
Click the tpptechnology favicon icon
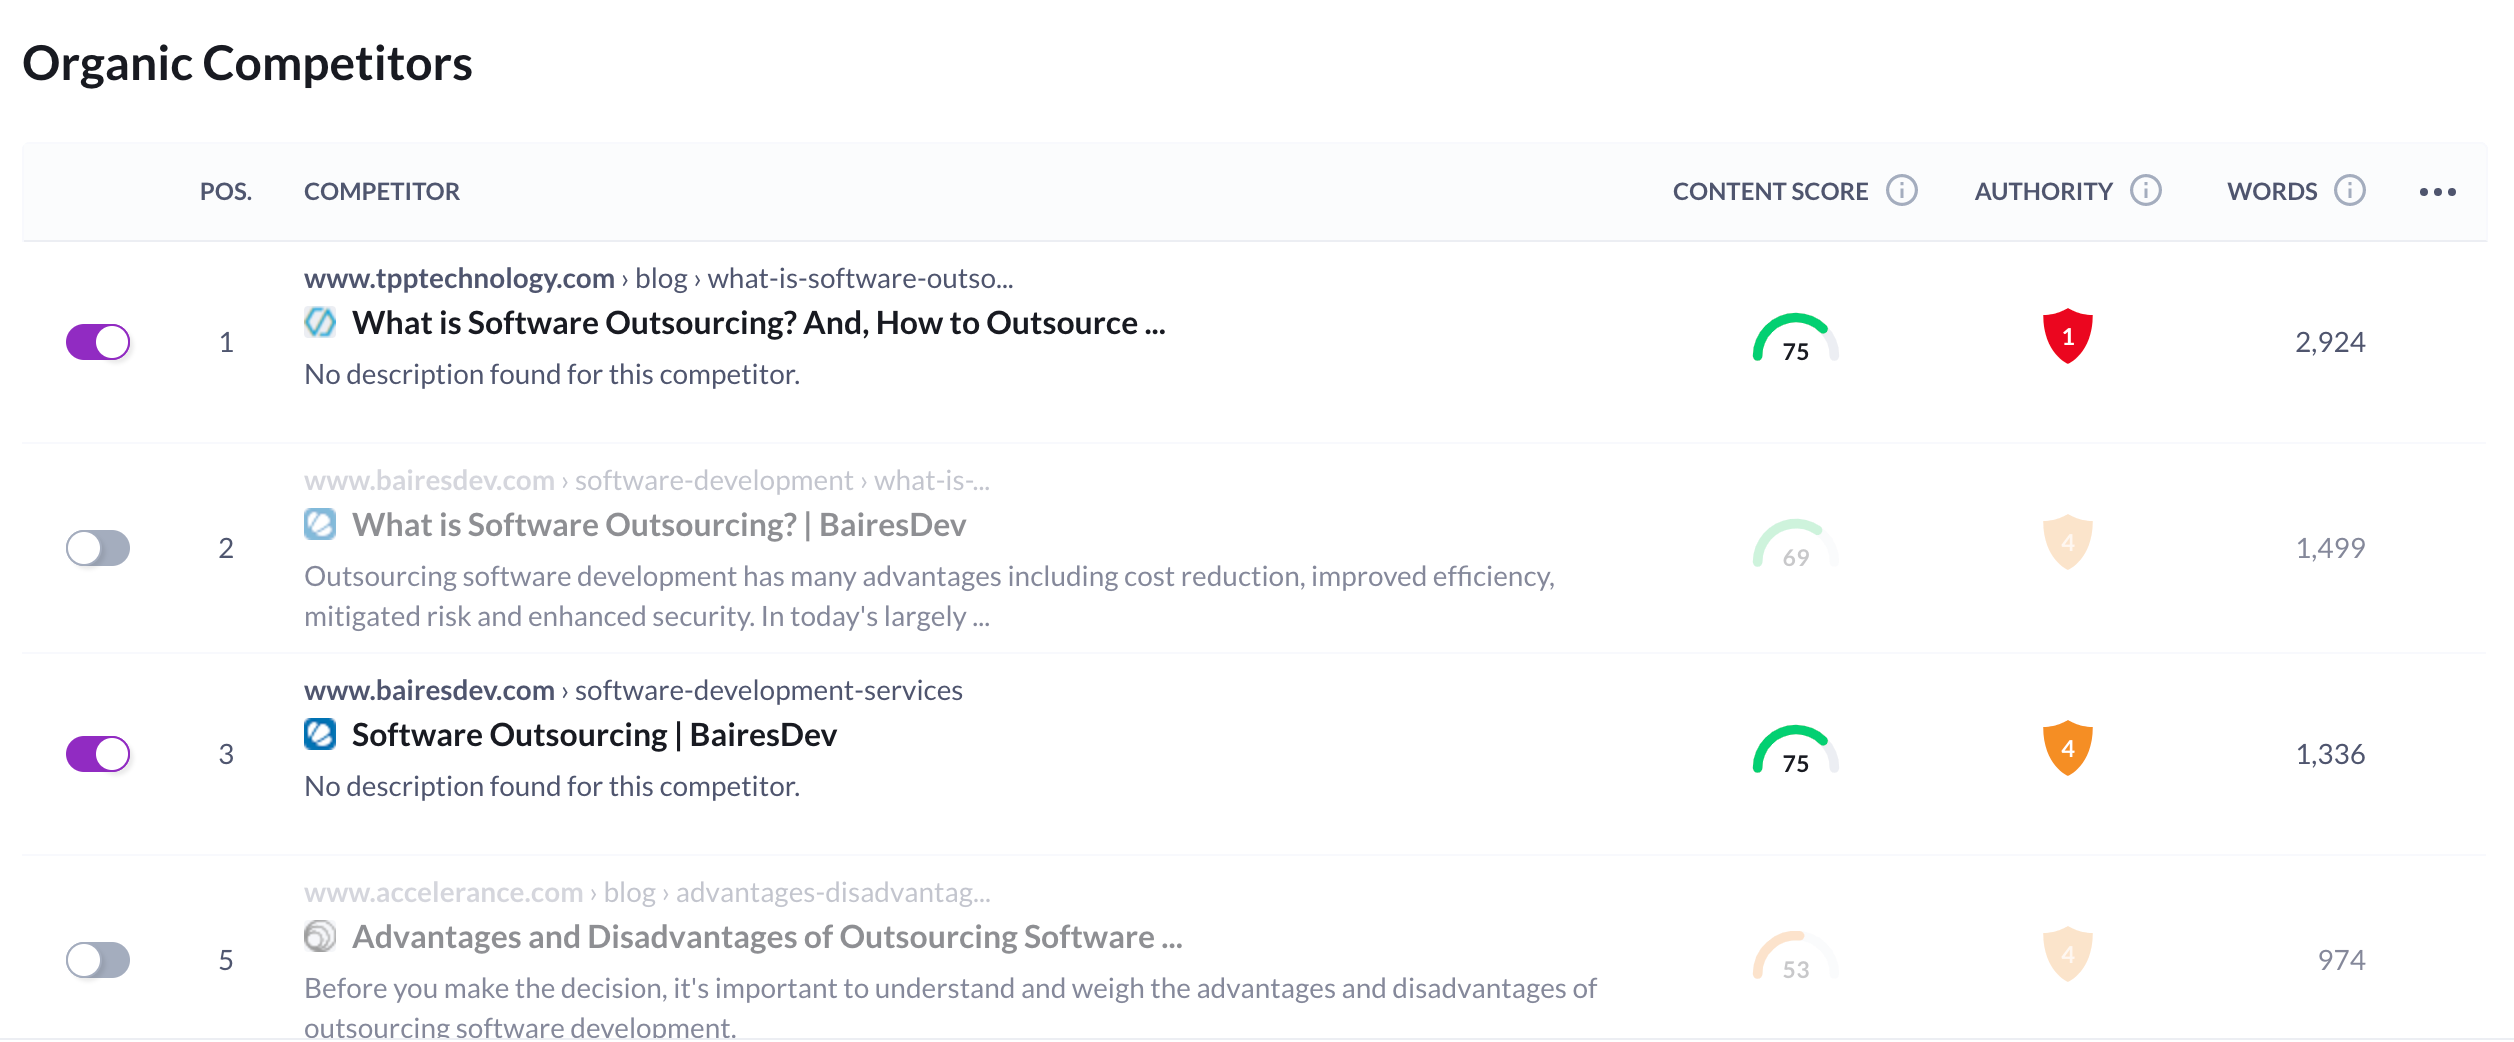coord(320,322)
